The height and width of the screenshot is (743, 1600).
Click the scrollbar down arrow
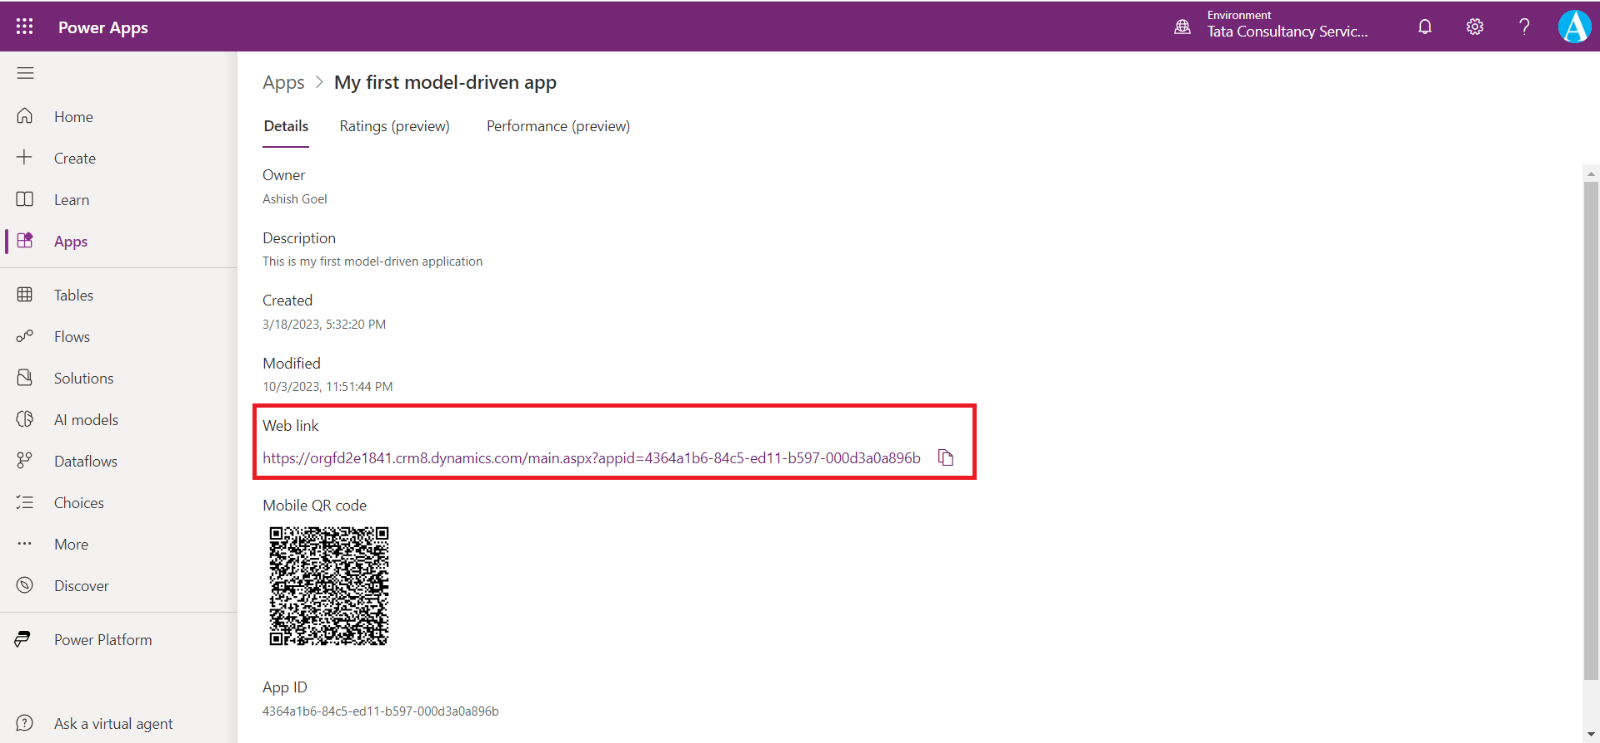tap(1591, 734)
